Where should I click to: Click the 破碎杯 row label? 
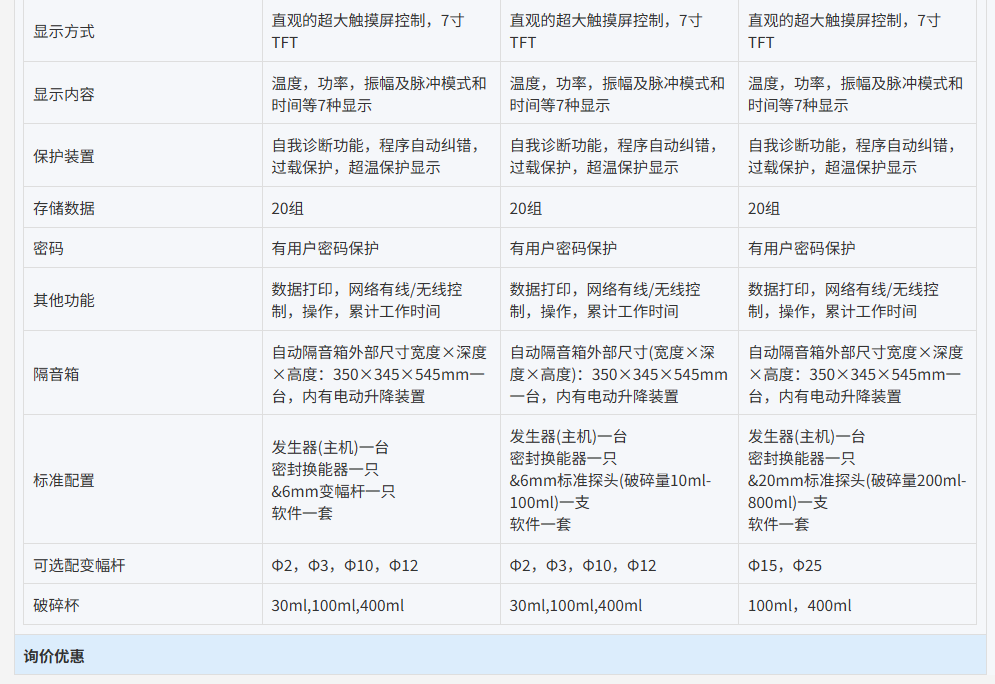56,605
